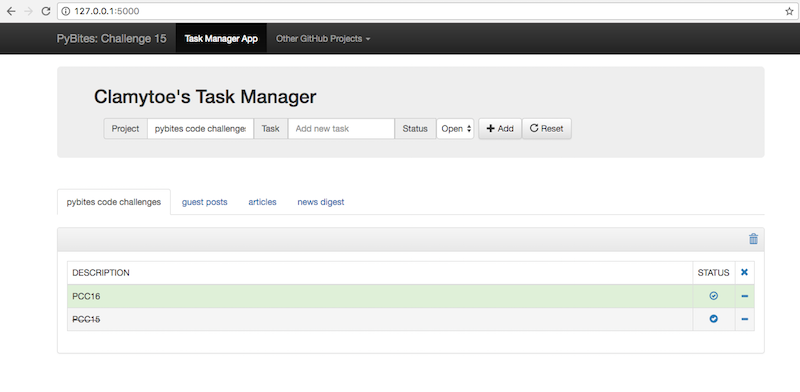
Task: Click the STATUS column header
Action: [x=713, y=273]
